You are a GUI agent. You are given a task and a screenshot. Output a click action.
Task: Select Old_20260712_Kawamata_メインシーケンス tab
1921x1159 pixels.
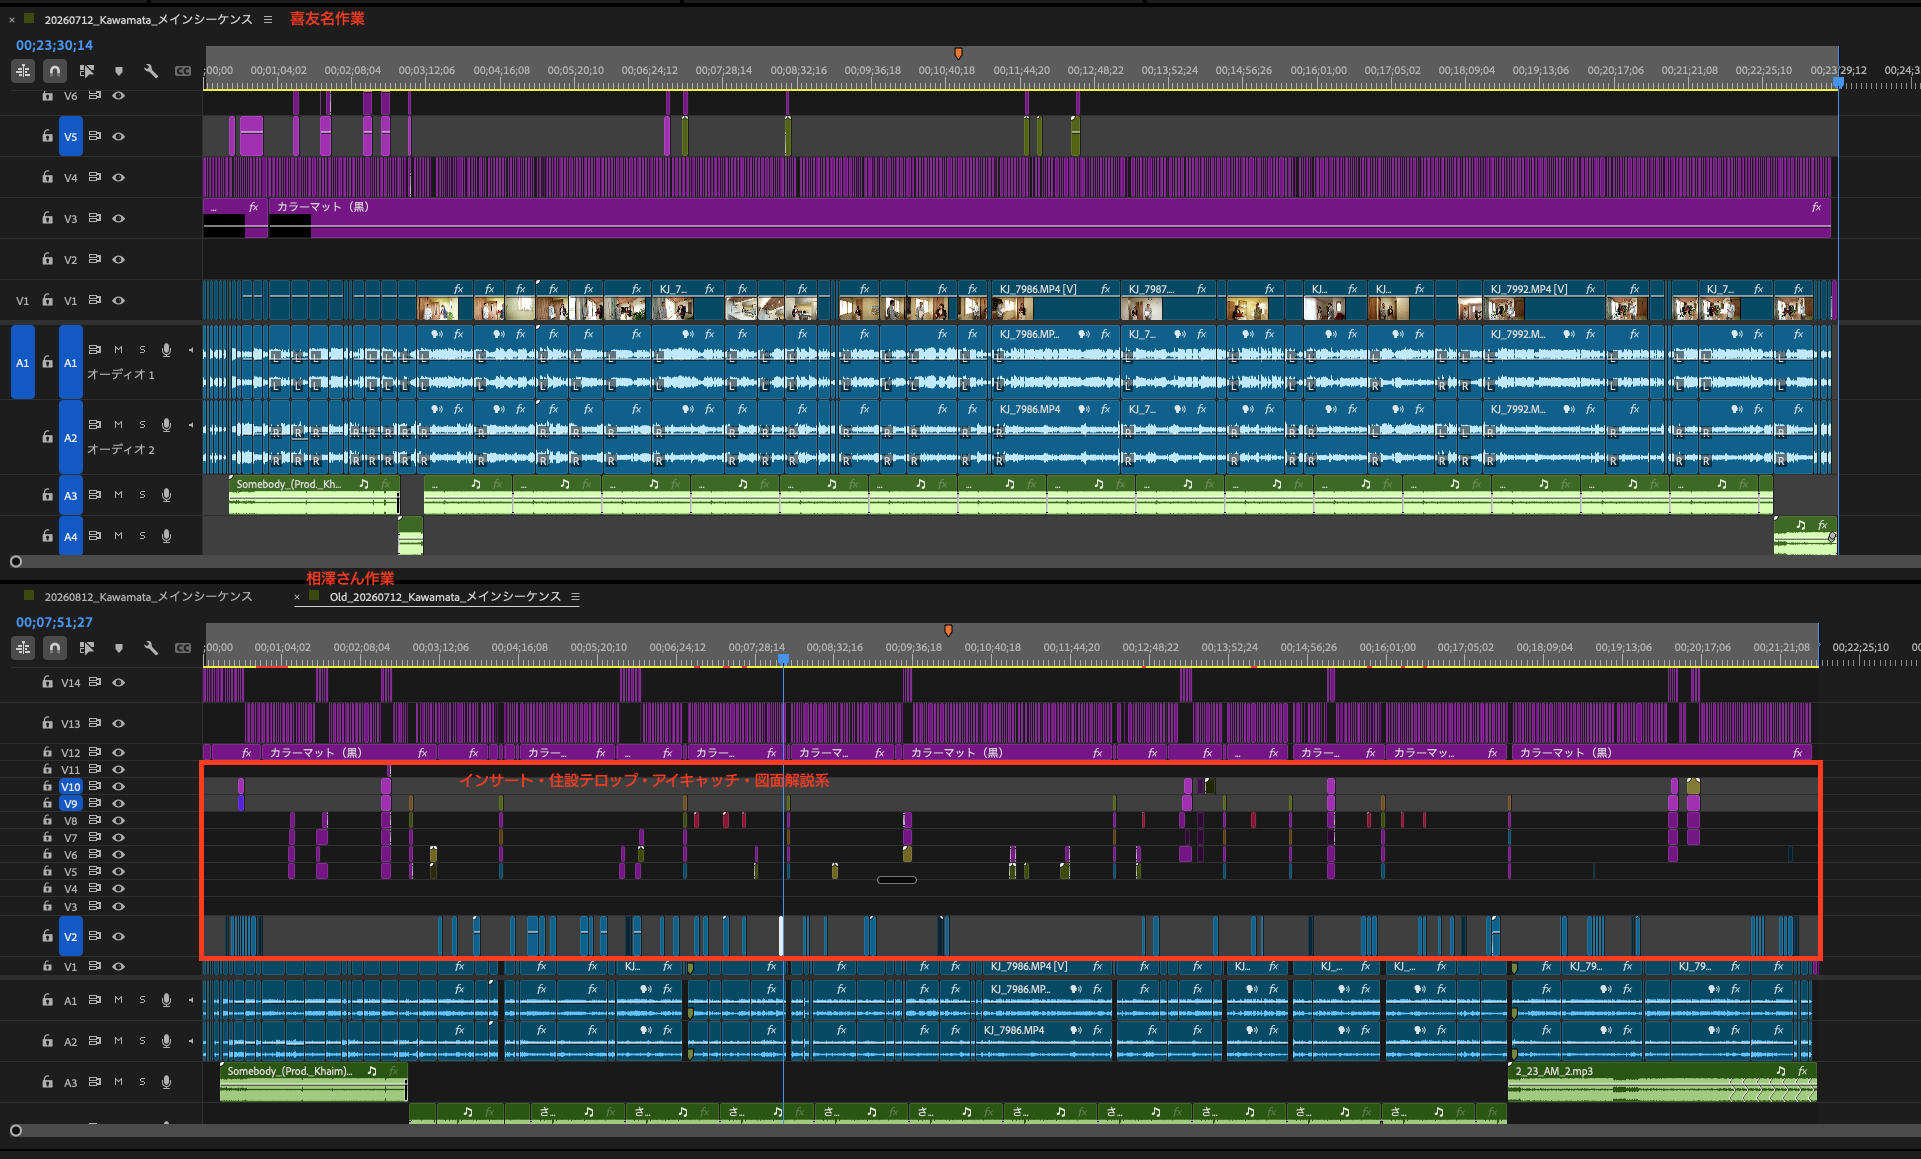tap(445, 596)
